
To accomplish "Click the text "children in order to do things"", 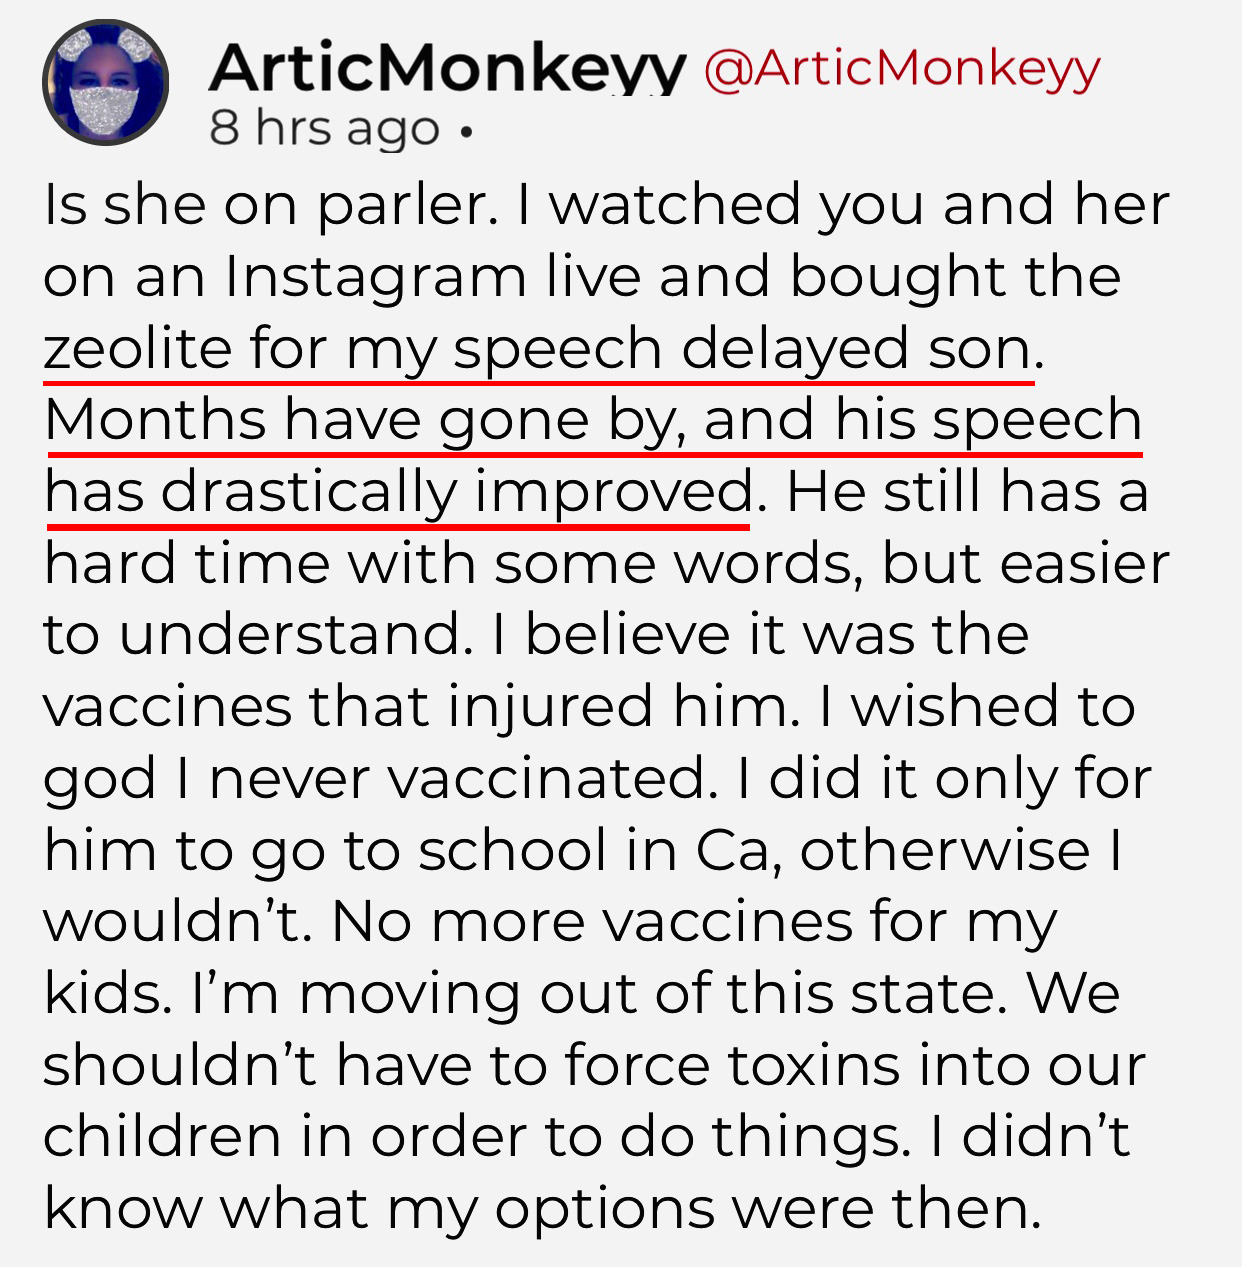I will tap(474, 1137).
